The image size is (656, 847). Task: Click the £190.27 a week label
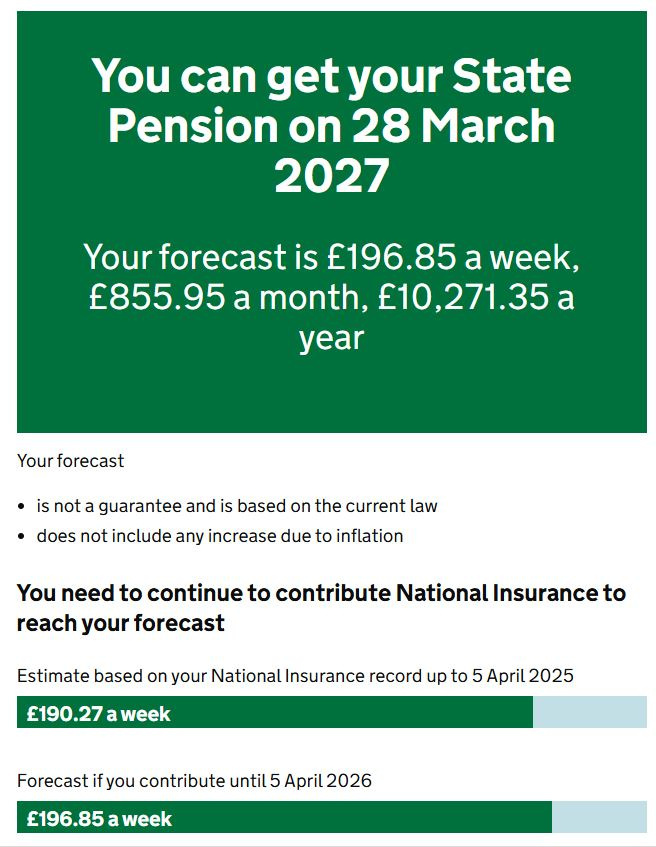(98, 714)
